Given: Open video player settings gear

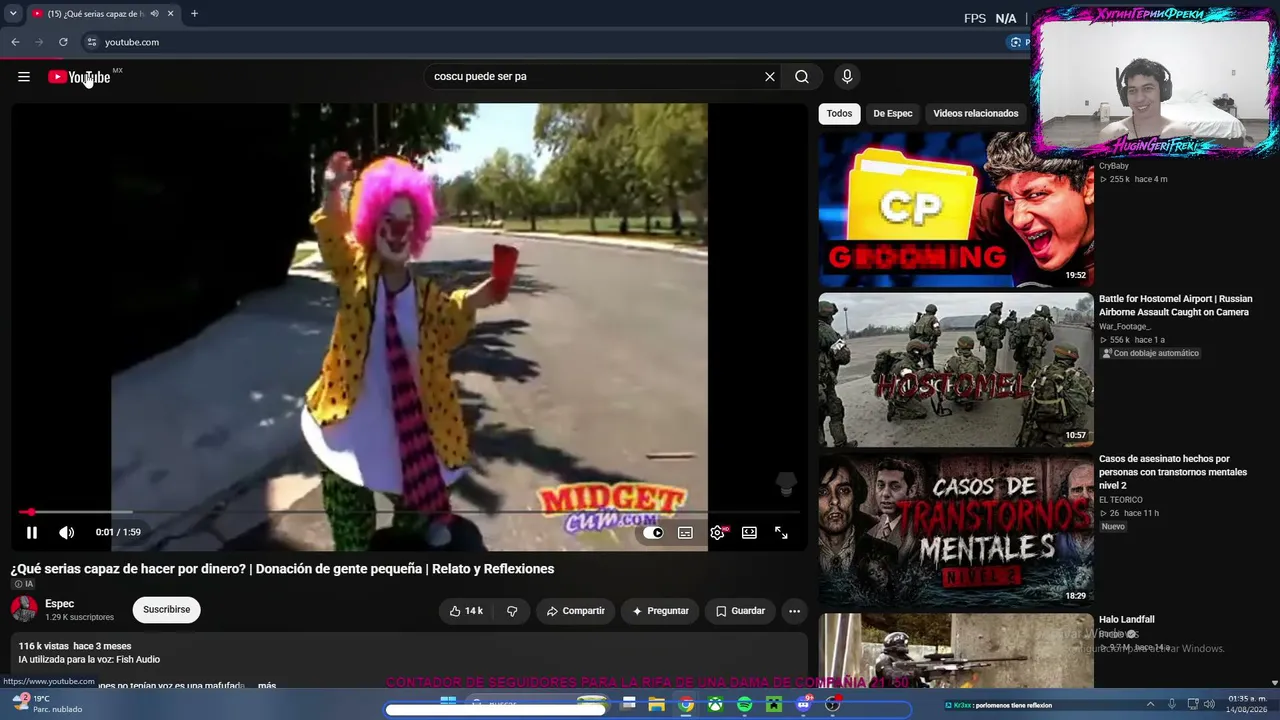Looking at the screenshot, I should tap(717, 533).
